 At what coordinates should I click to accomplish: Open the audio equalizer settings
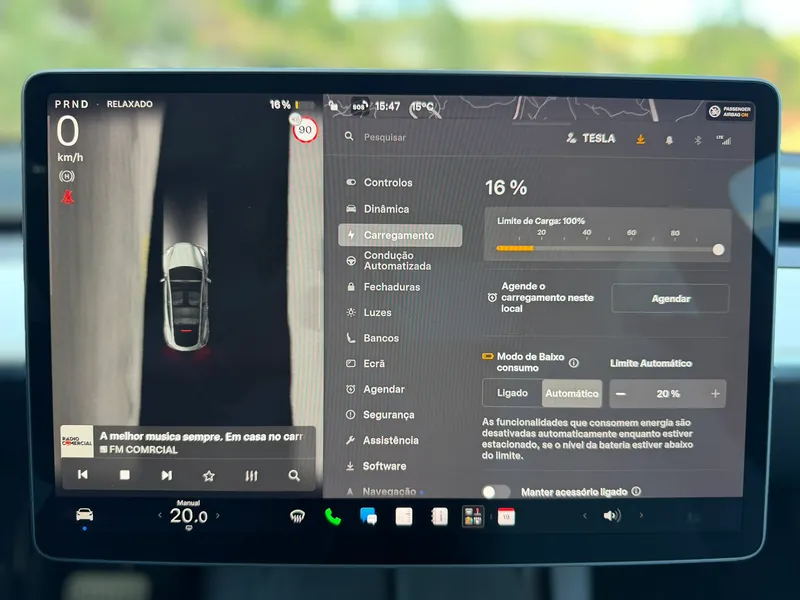(x=251, y=476)
